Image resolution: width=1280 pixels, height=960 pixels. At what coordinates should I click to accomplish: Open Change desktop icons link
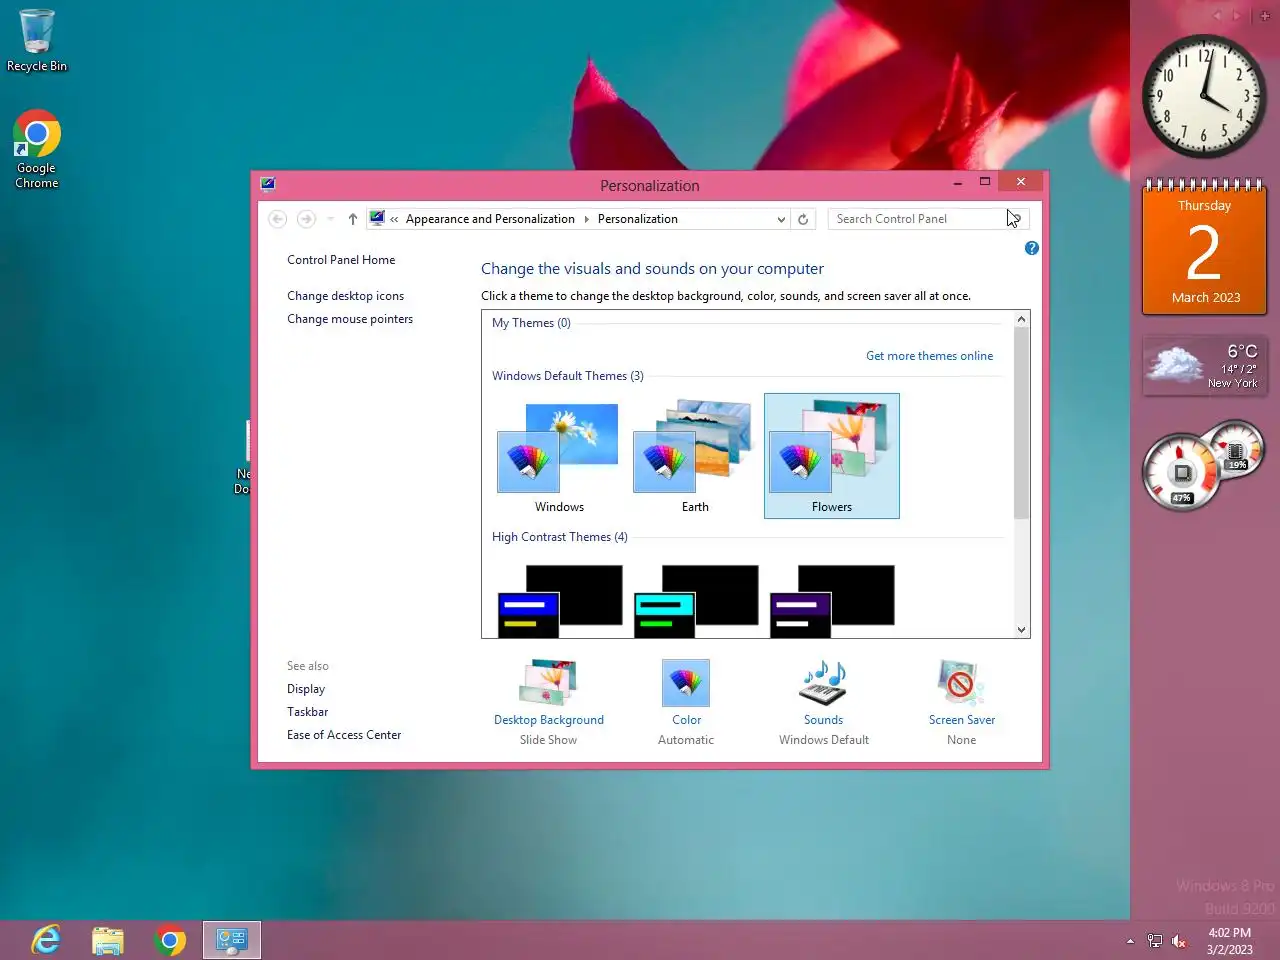click(x=345, y=296)
